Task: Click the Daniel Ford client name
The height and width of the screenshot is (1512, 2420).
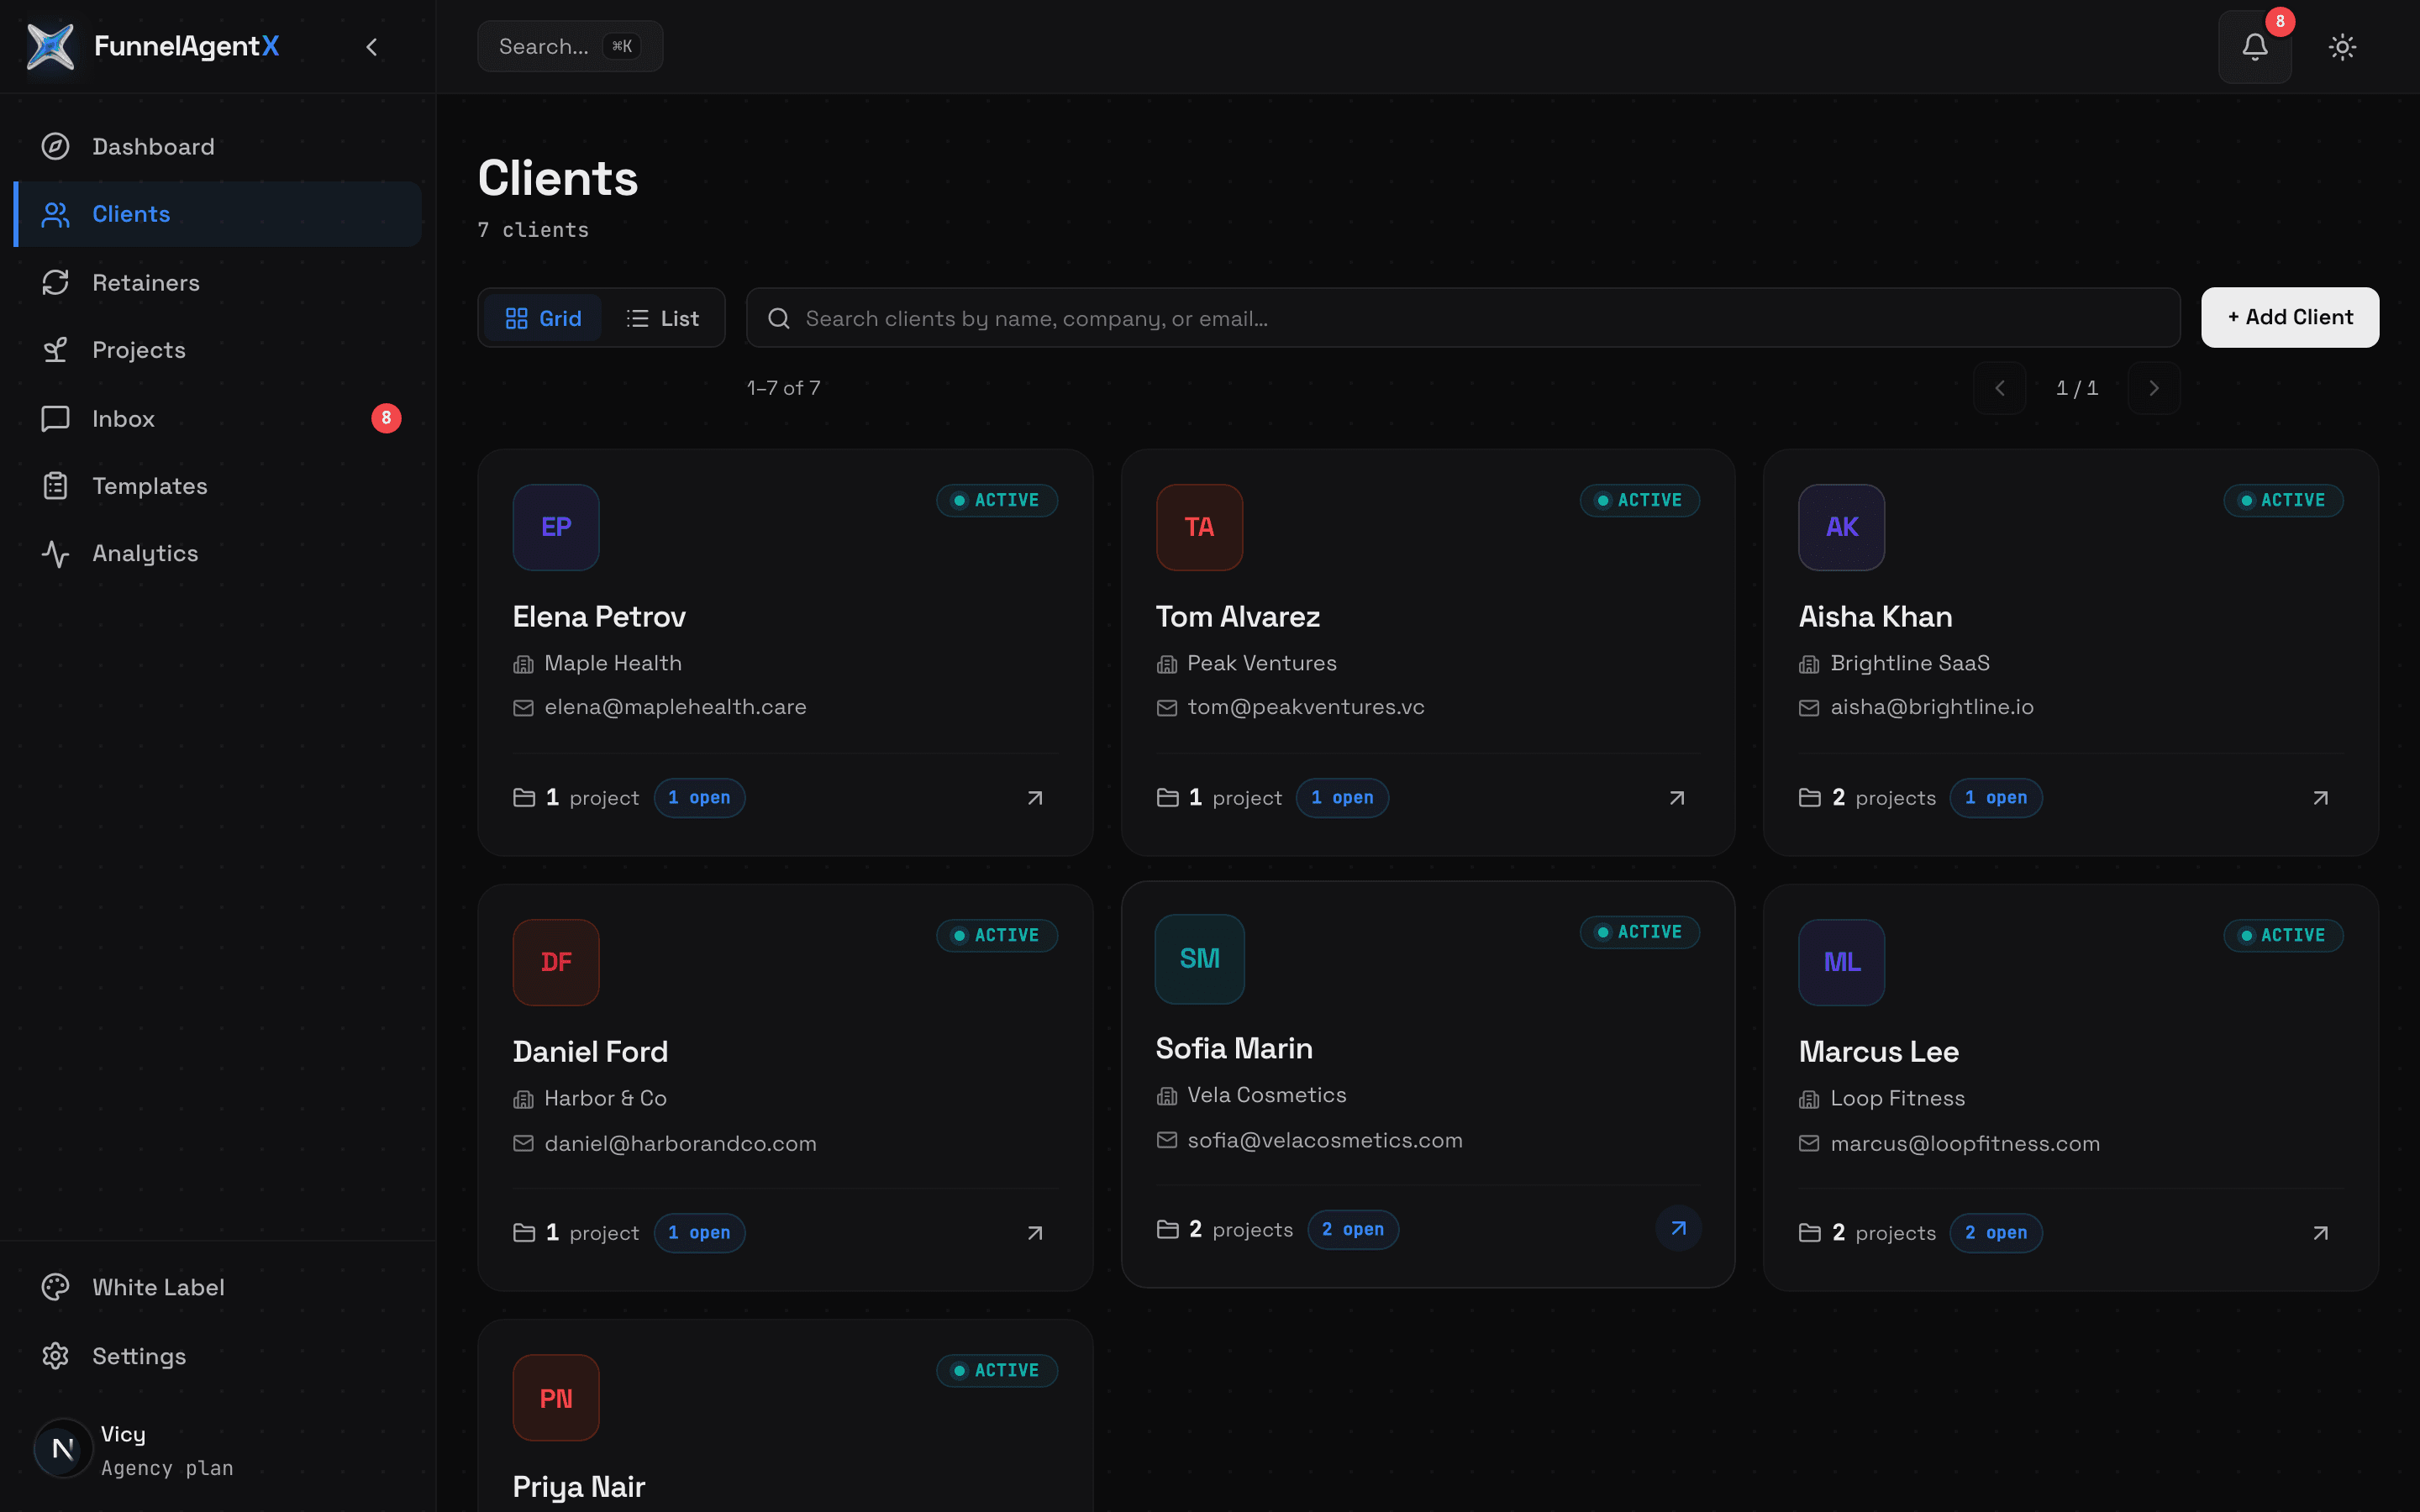Action: (x=590, y=1052)
